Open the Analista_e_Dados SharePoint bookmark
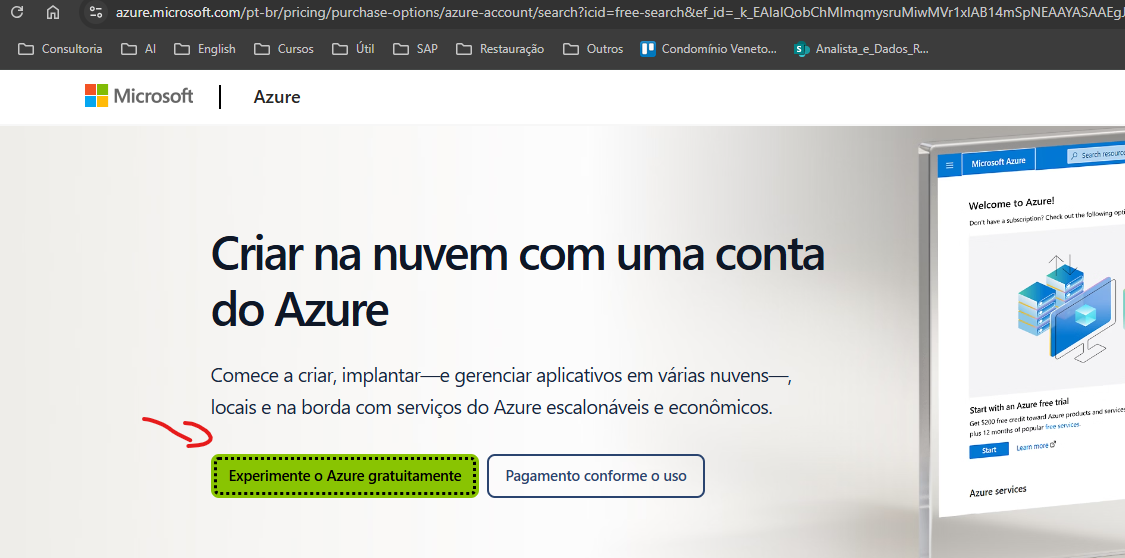Screen dimensions: 1125x558 (x=861, y=49)
